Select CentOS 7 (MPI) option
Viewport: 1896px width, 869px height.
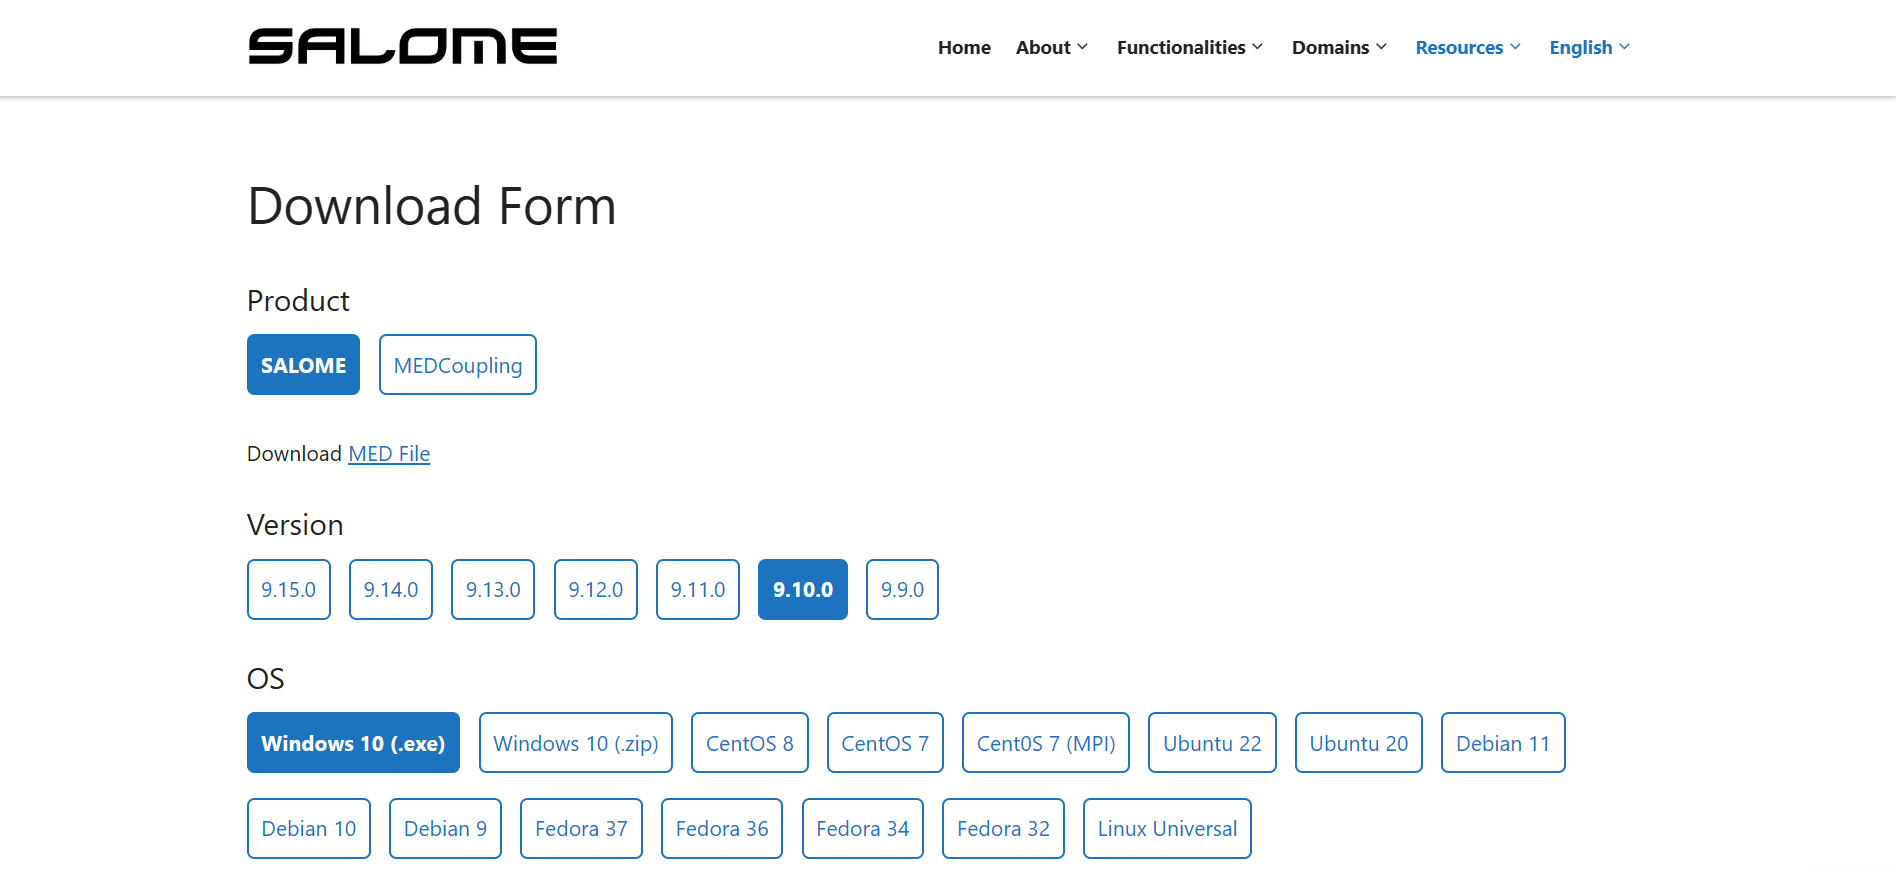(x=1046, y=743)
